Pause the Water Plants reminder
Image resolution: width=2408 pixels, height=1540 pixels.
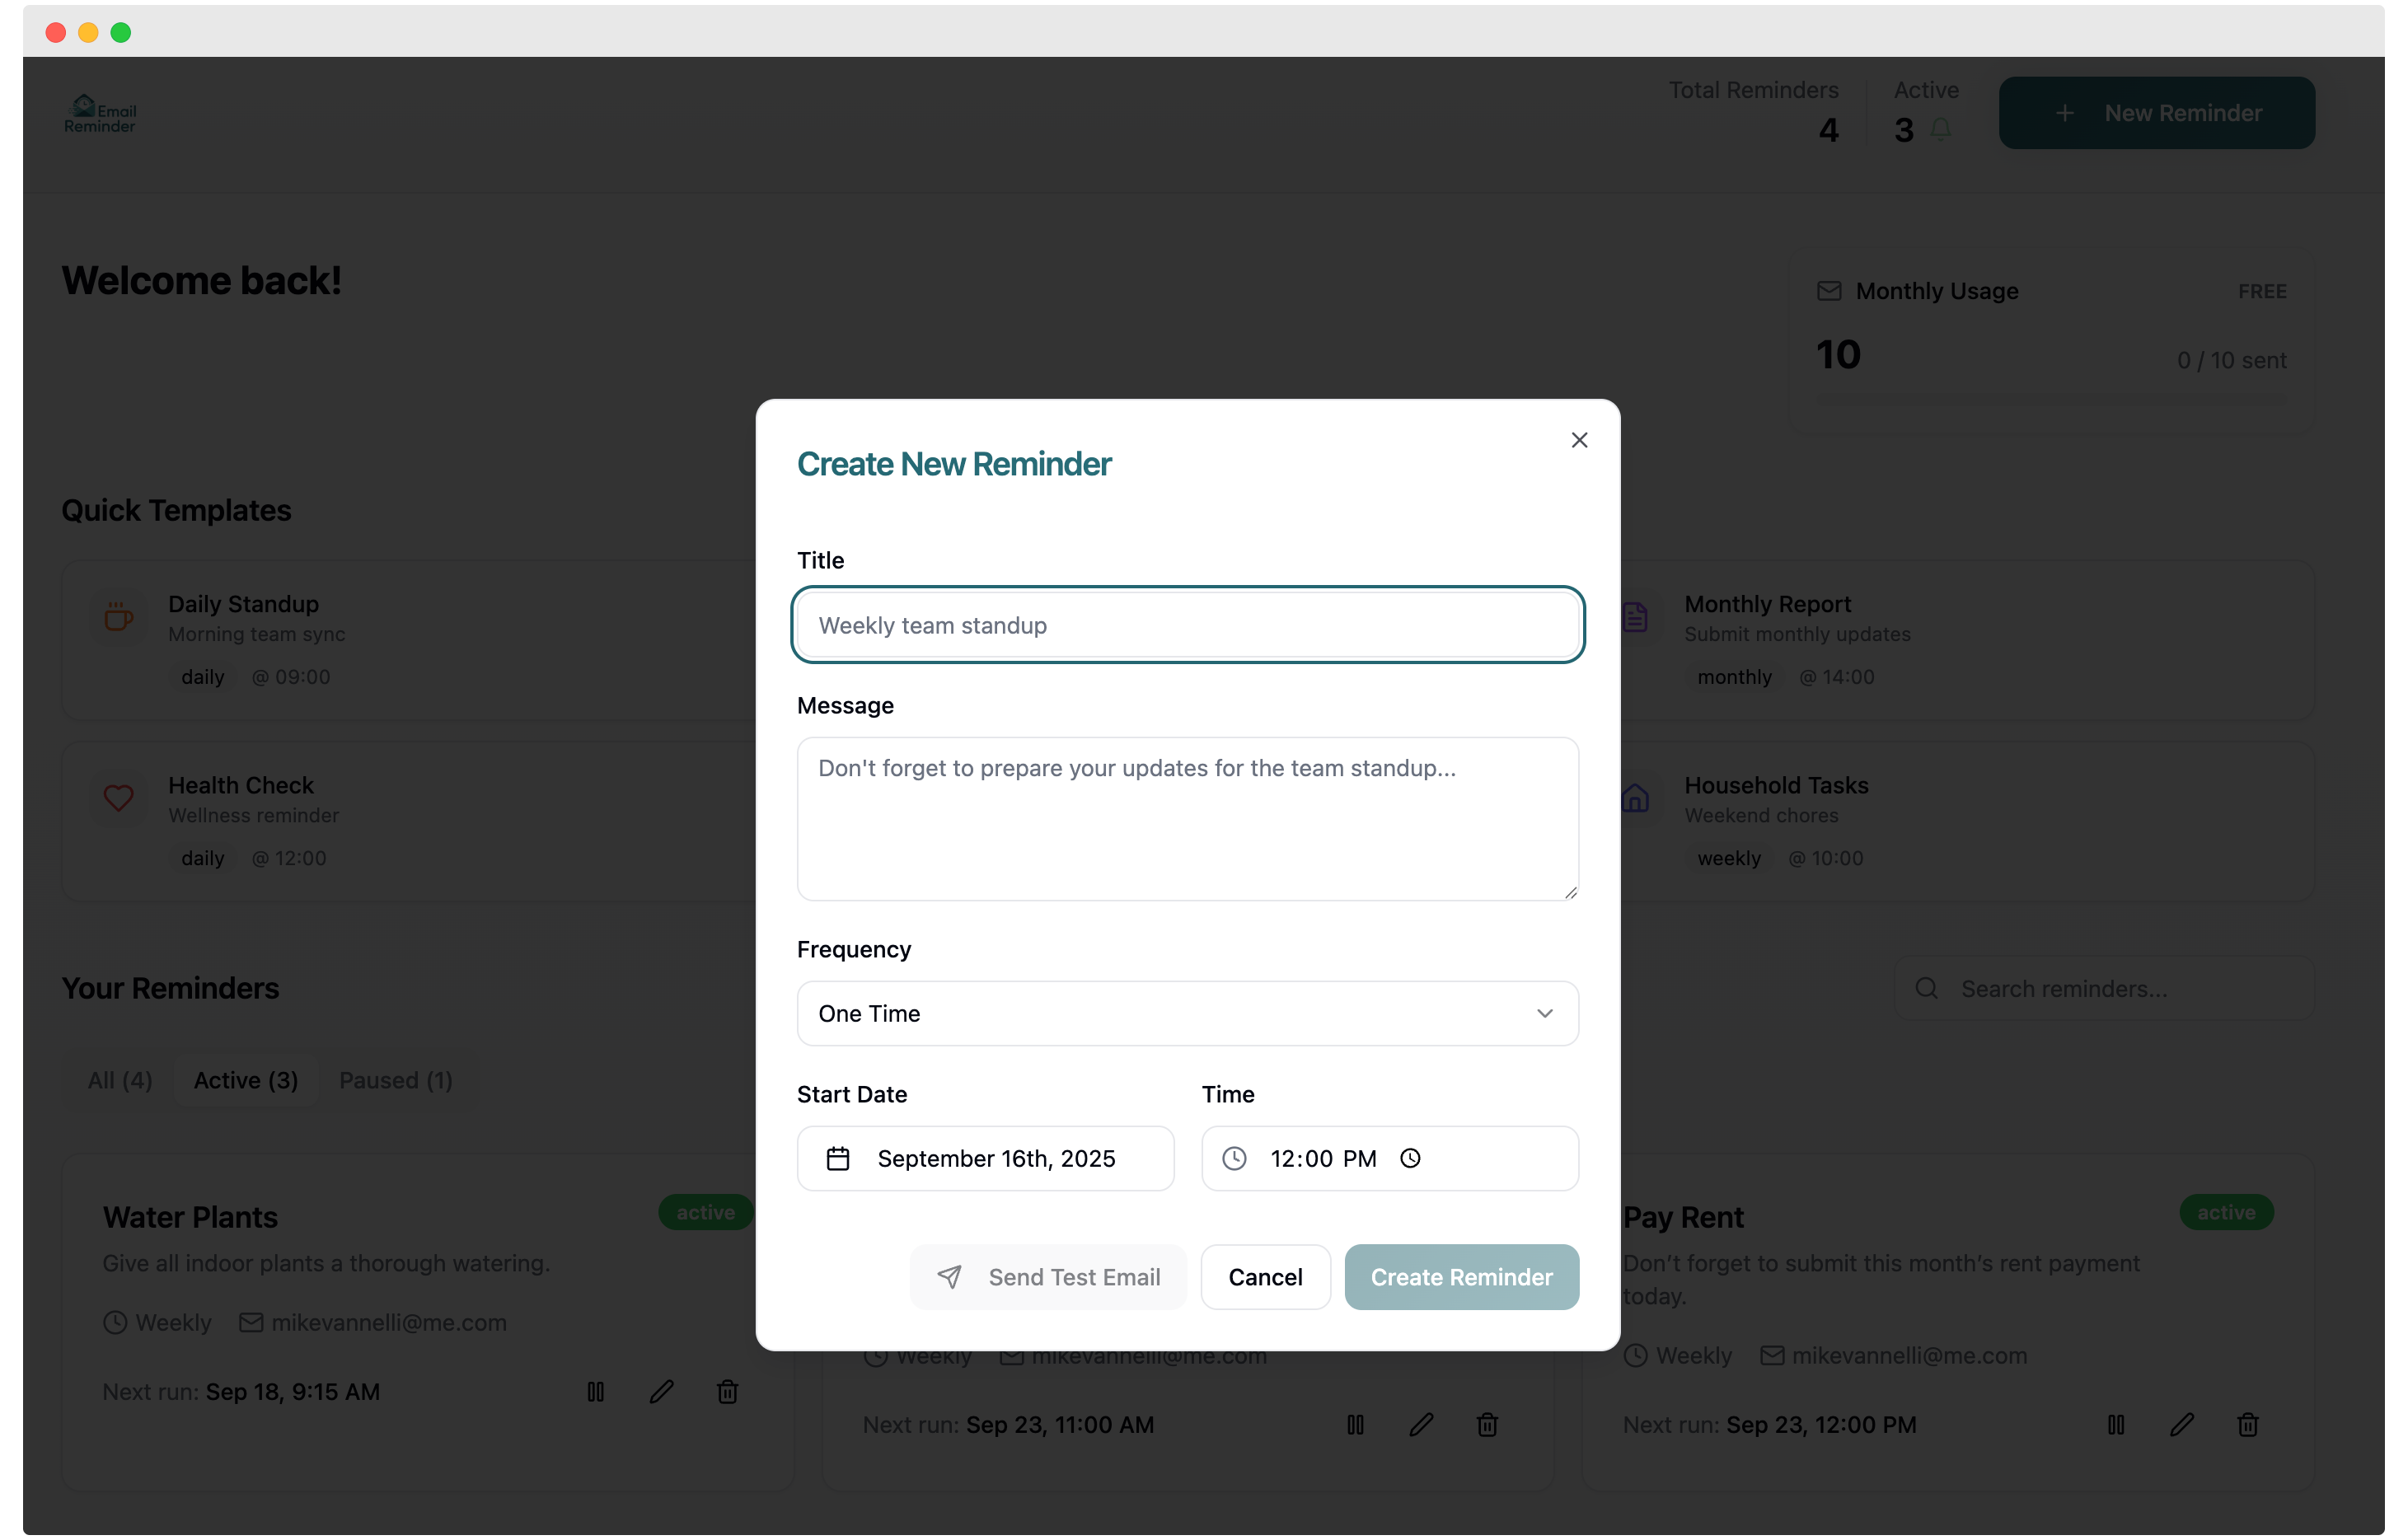tap(596, 1391)
